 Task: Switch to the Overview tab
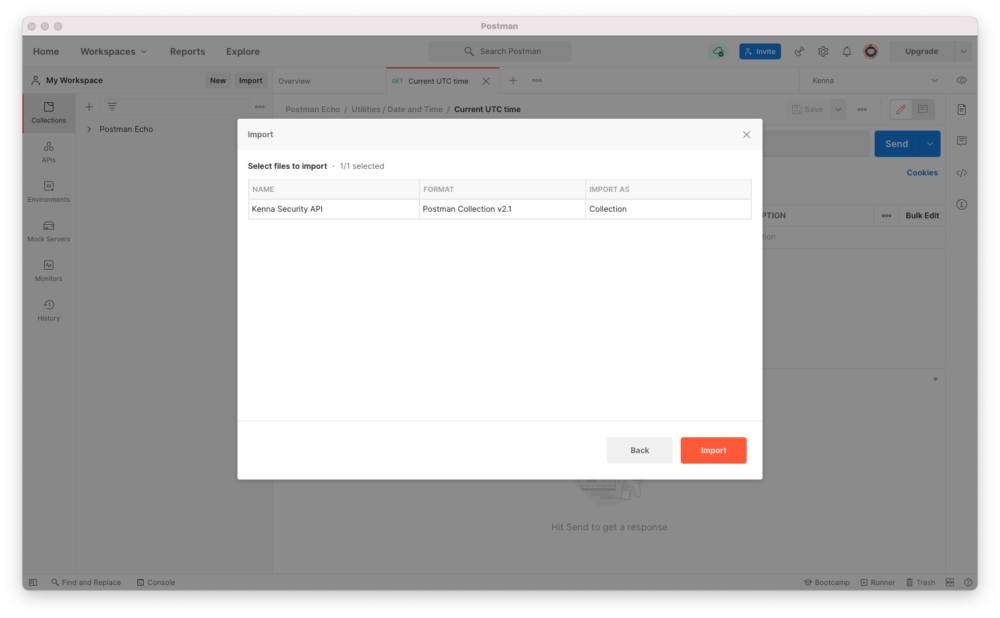[x=294, y=81]
